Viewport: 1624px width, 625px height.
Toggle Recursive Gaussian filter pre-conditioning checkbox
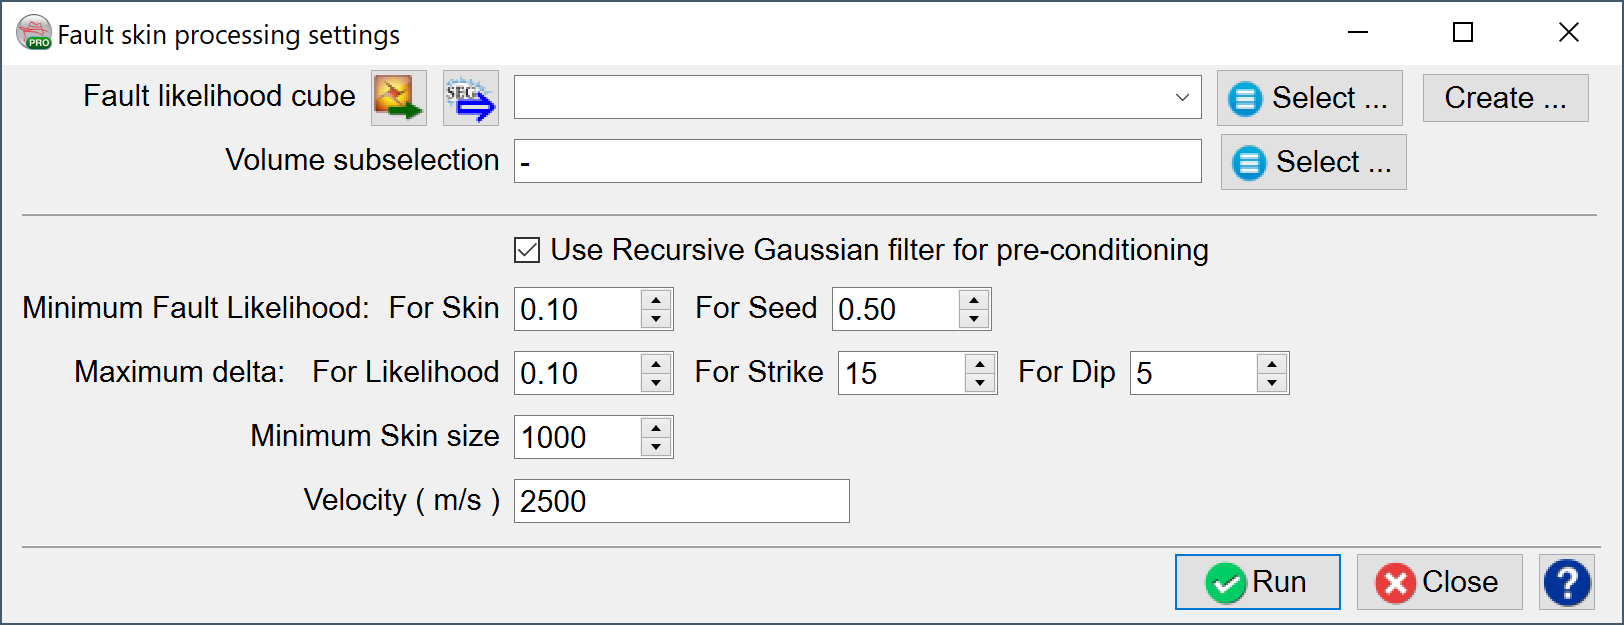tap(527, 250)
